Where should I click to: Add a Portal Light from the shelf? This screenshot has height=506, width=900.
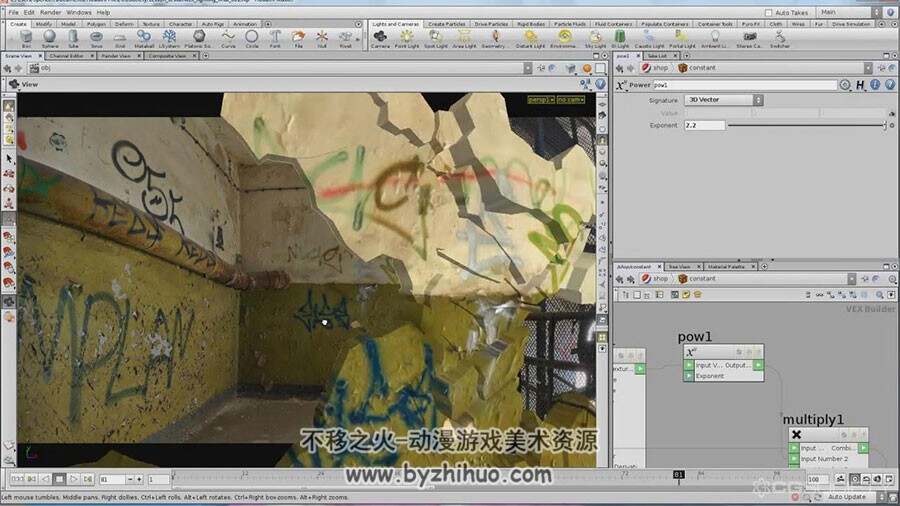tap(682, 39)
